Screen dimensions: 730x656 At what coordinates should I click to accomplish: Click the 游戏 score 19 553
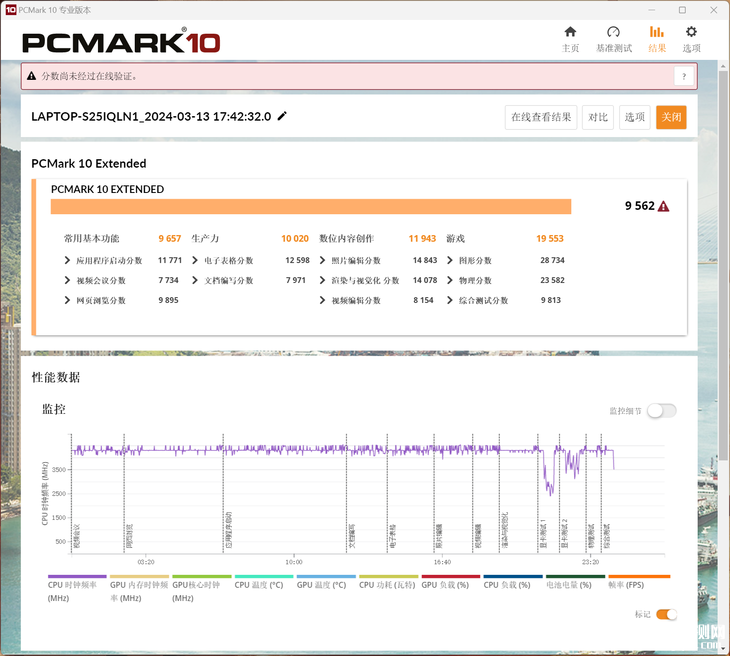(550, 238)
